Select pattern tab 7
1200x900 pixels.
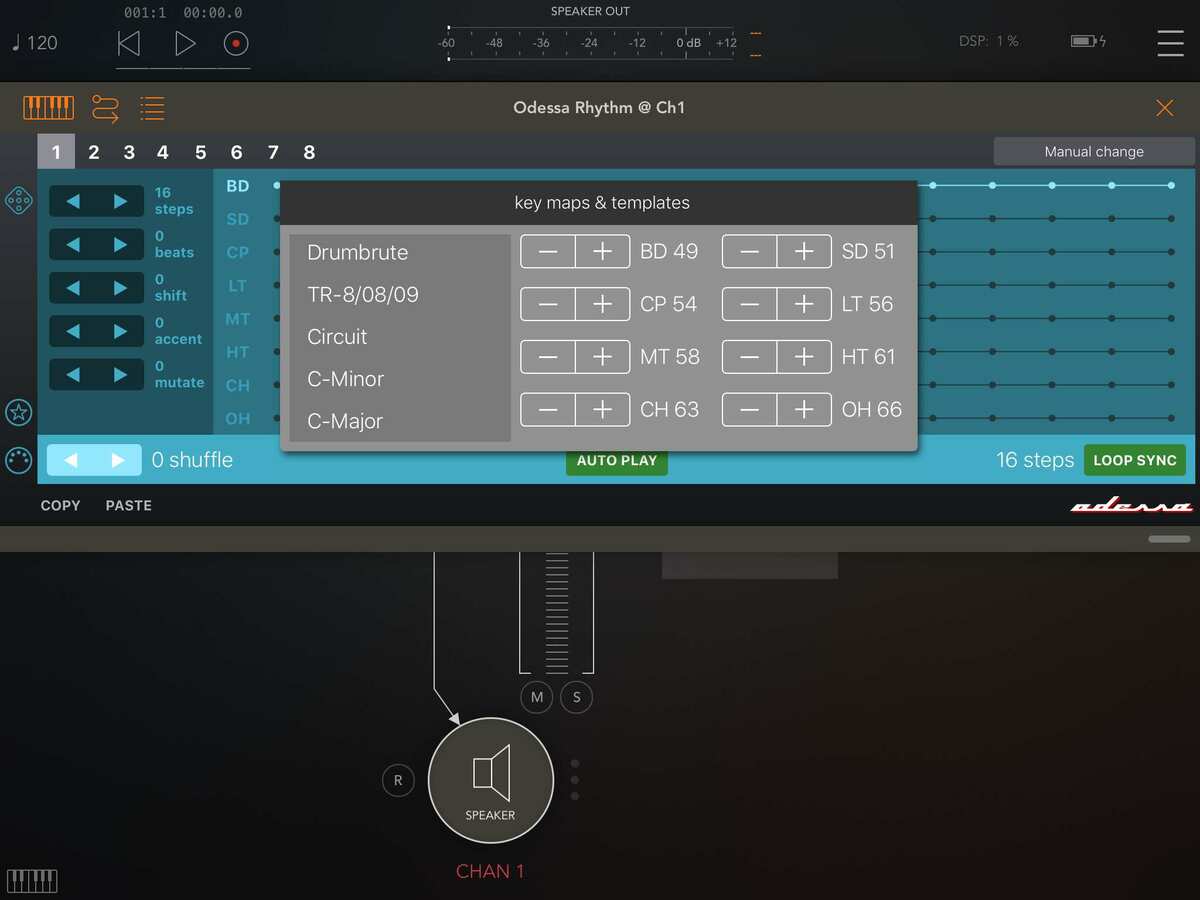coord(273,152)
